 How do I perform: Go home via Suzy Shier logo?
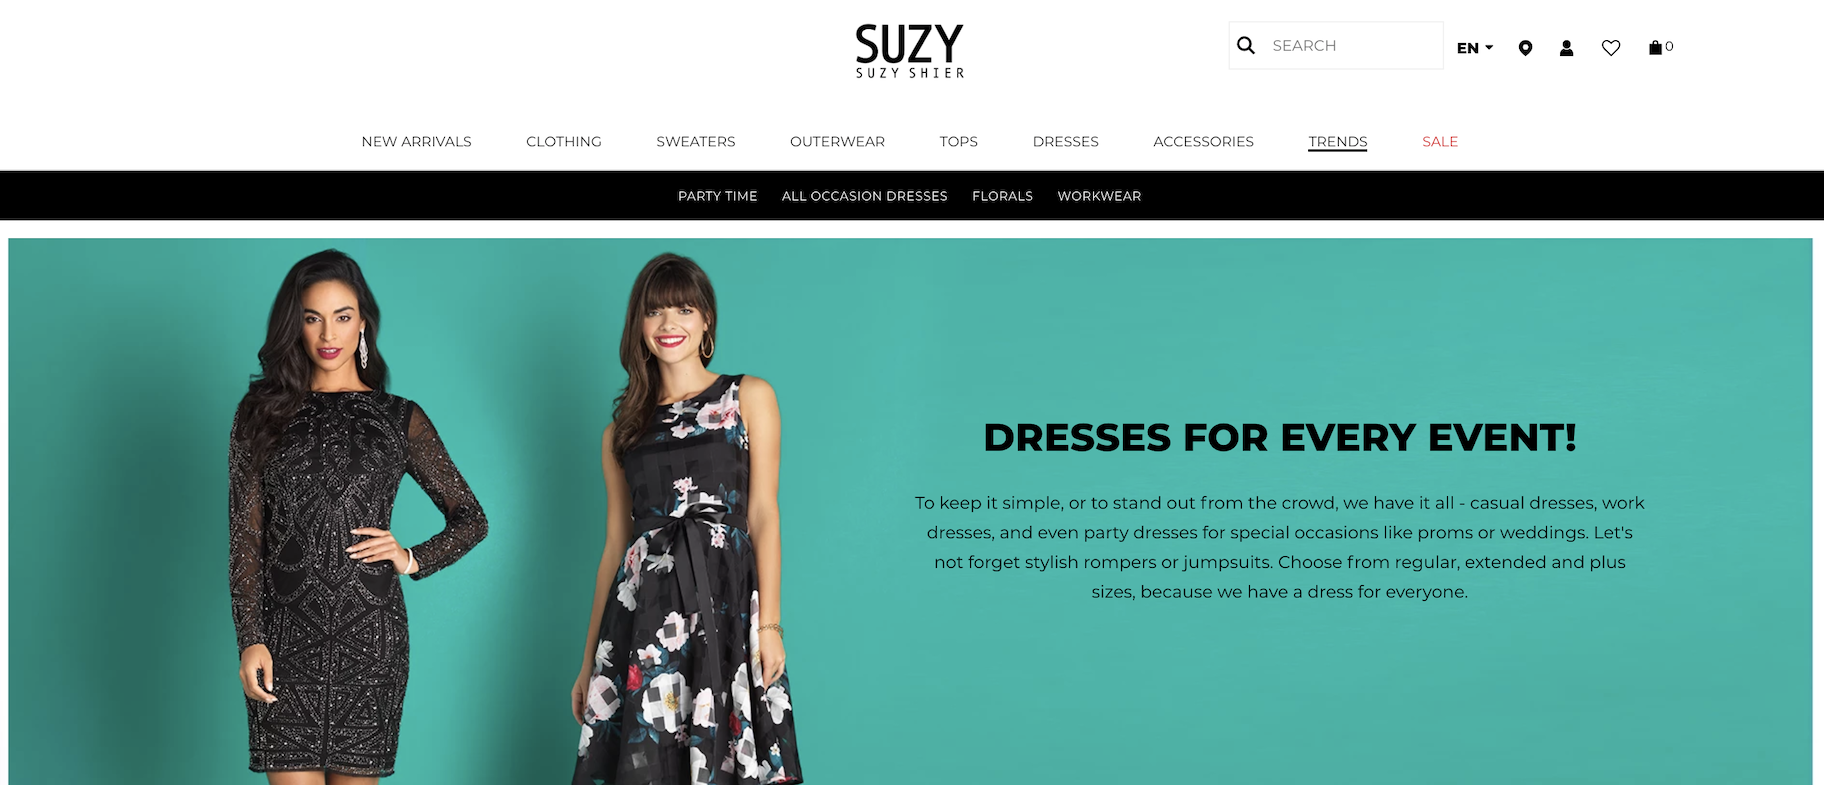point(909,51)
